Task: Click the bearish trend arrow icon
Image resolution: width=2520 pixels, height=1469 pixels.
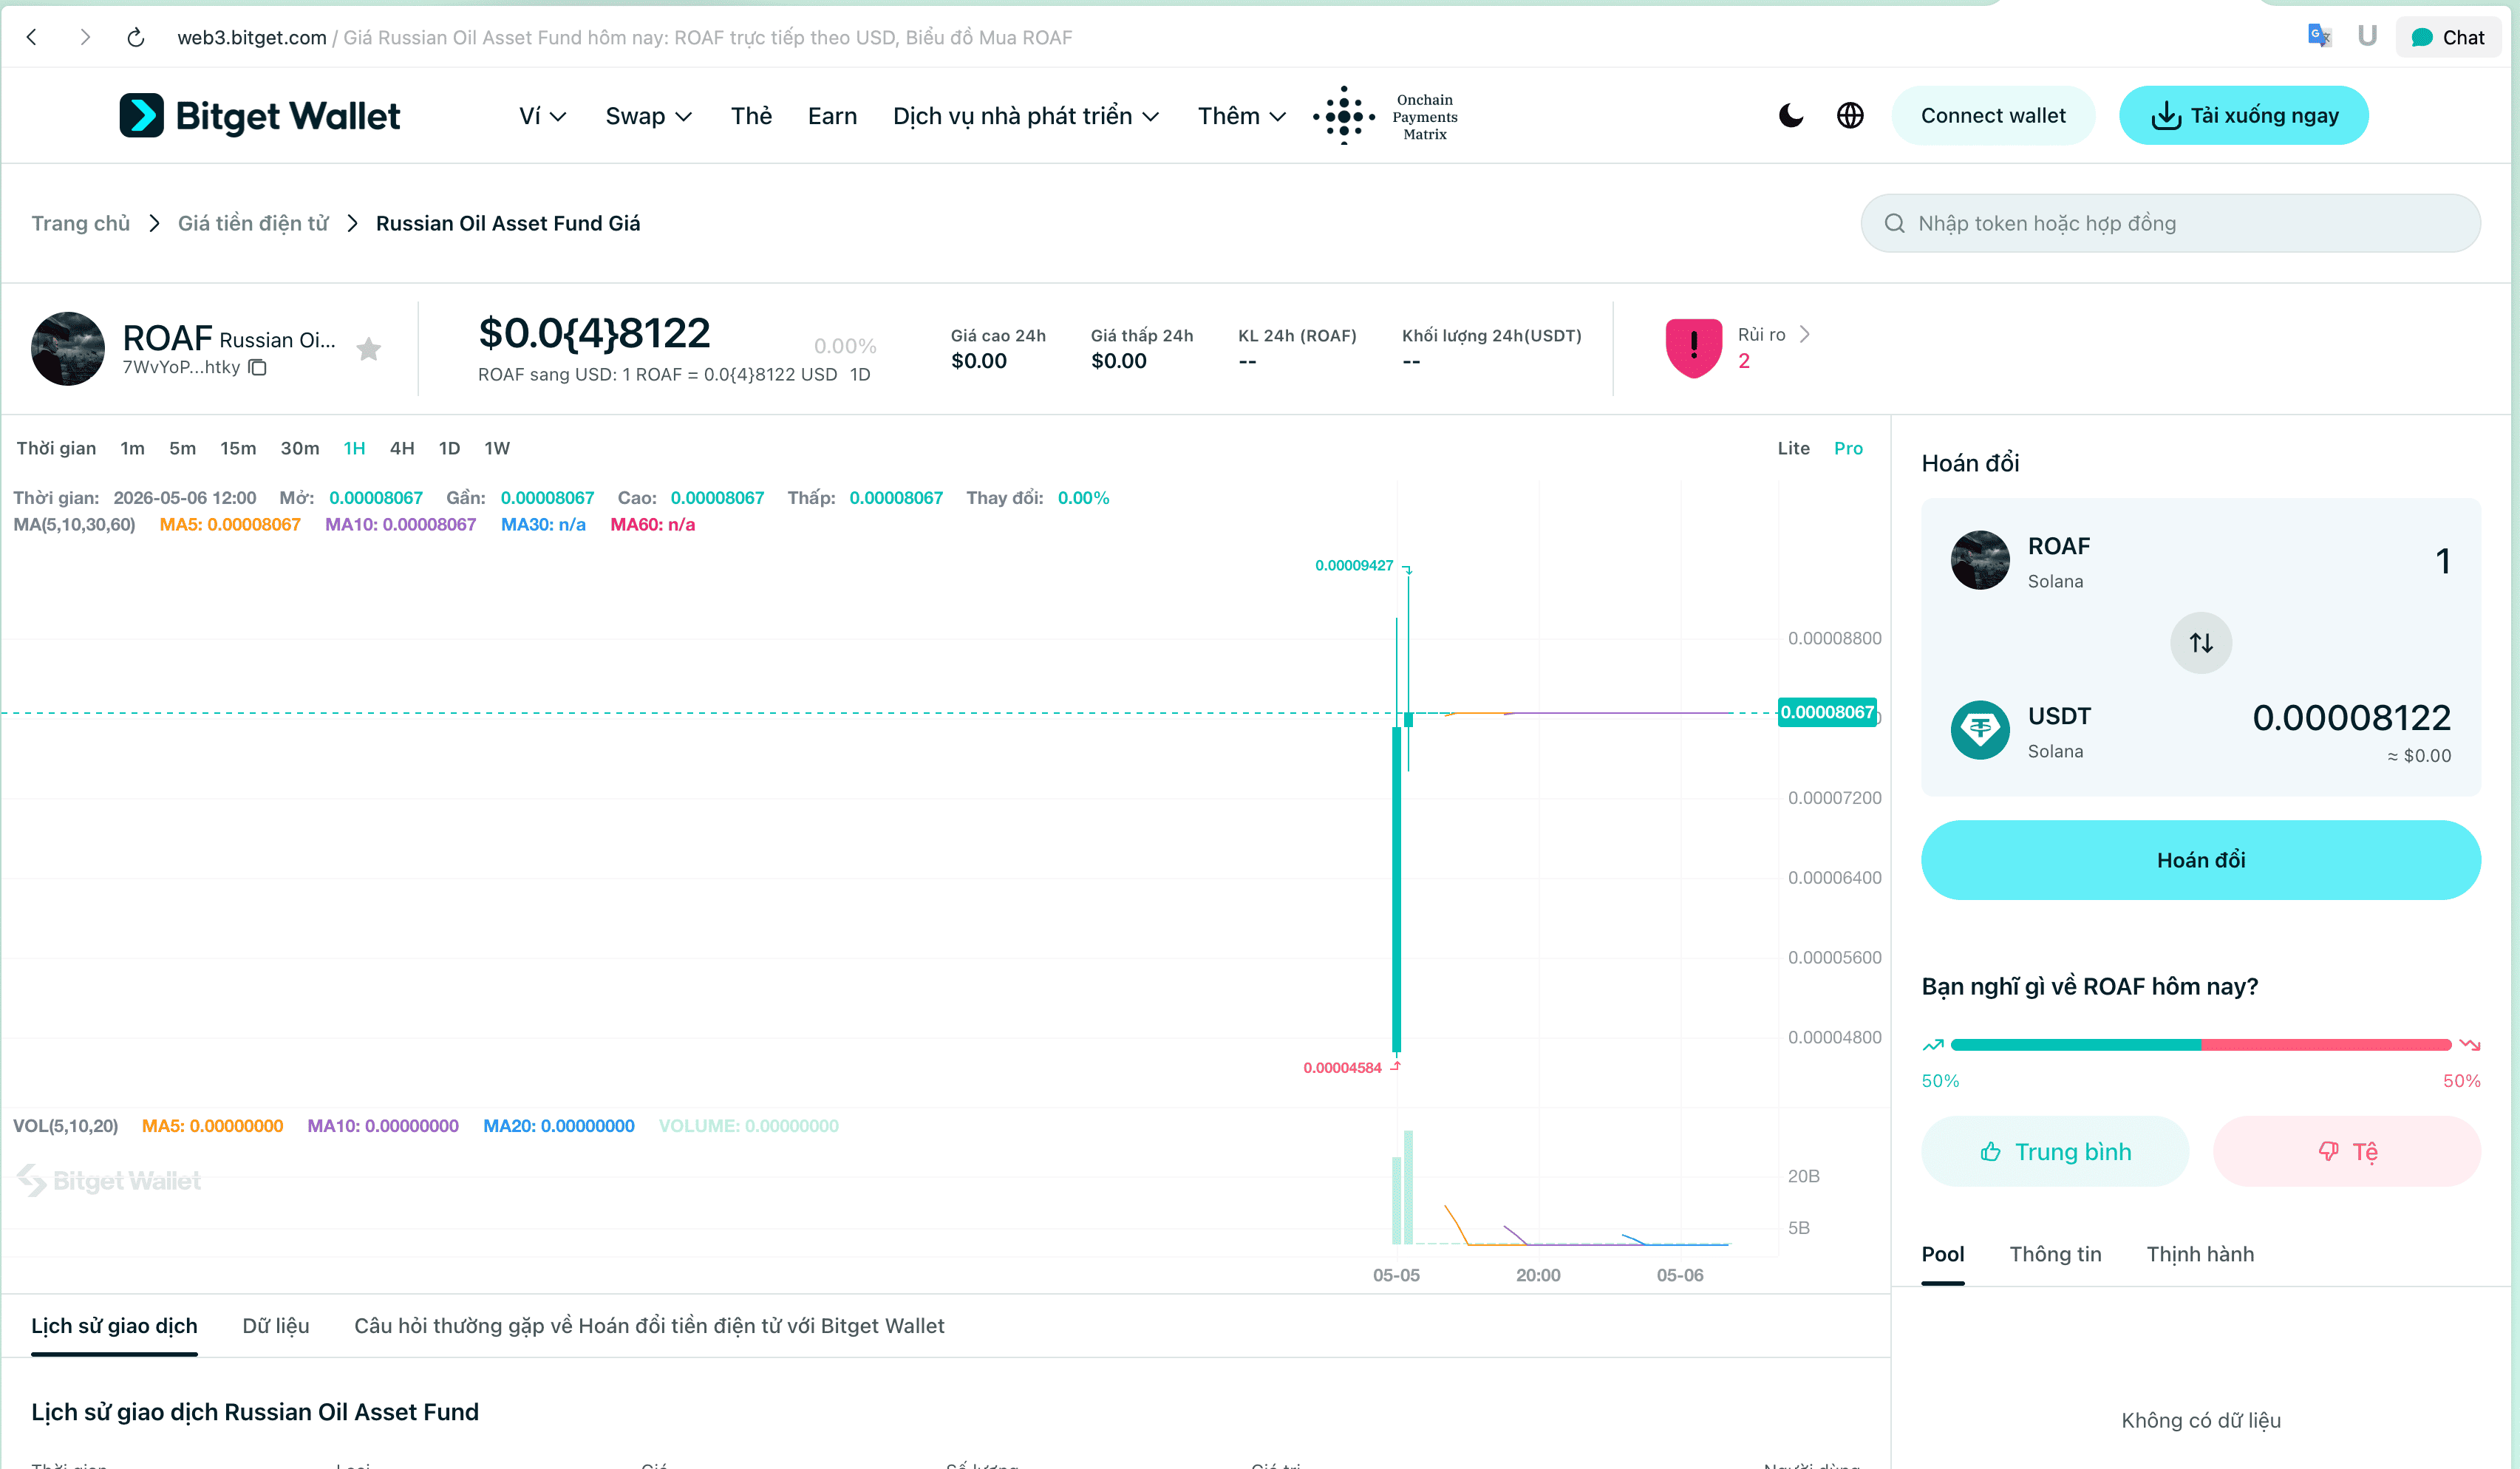Action: click(x=2470, y=1045)
